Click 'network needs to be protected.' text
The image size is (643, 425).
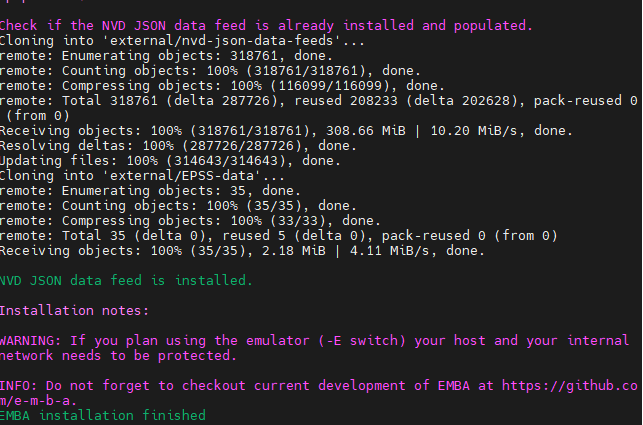point(118,356)
